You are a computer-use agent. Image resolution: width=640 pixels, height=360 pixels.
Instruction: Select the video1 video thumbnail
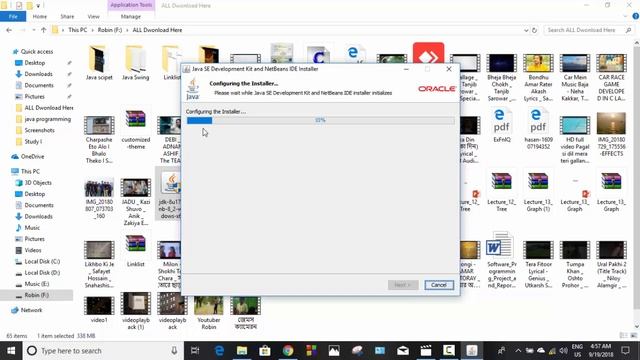tap(99, 309)
